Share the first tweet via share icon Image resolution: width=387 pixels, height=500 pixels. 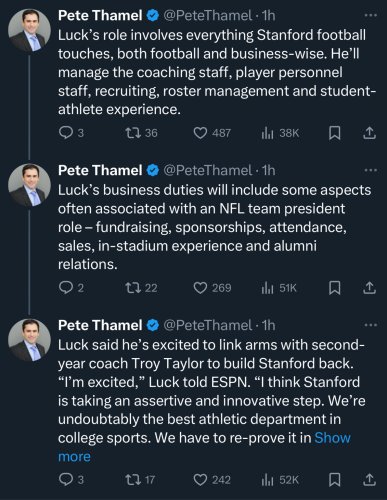click(369, 133)
